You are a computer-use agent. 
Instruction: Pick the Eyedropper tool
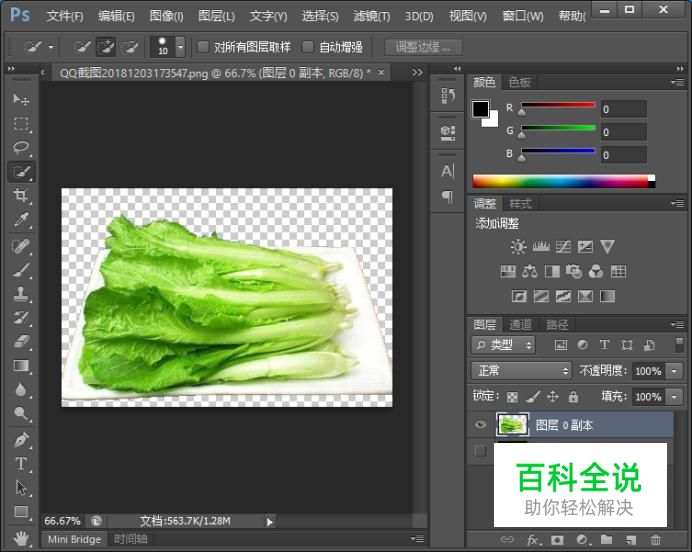tap(21, 221)
